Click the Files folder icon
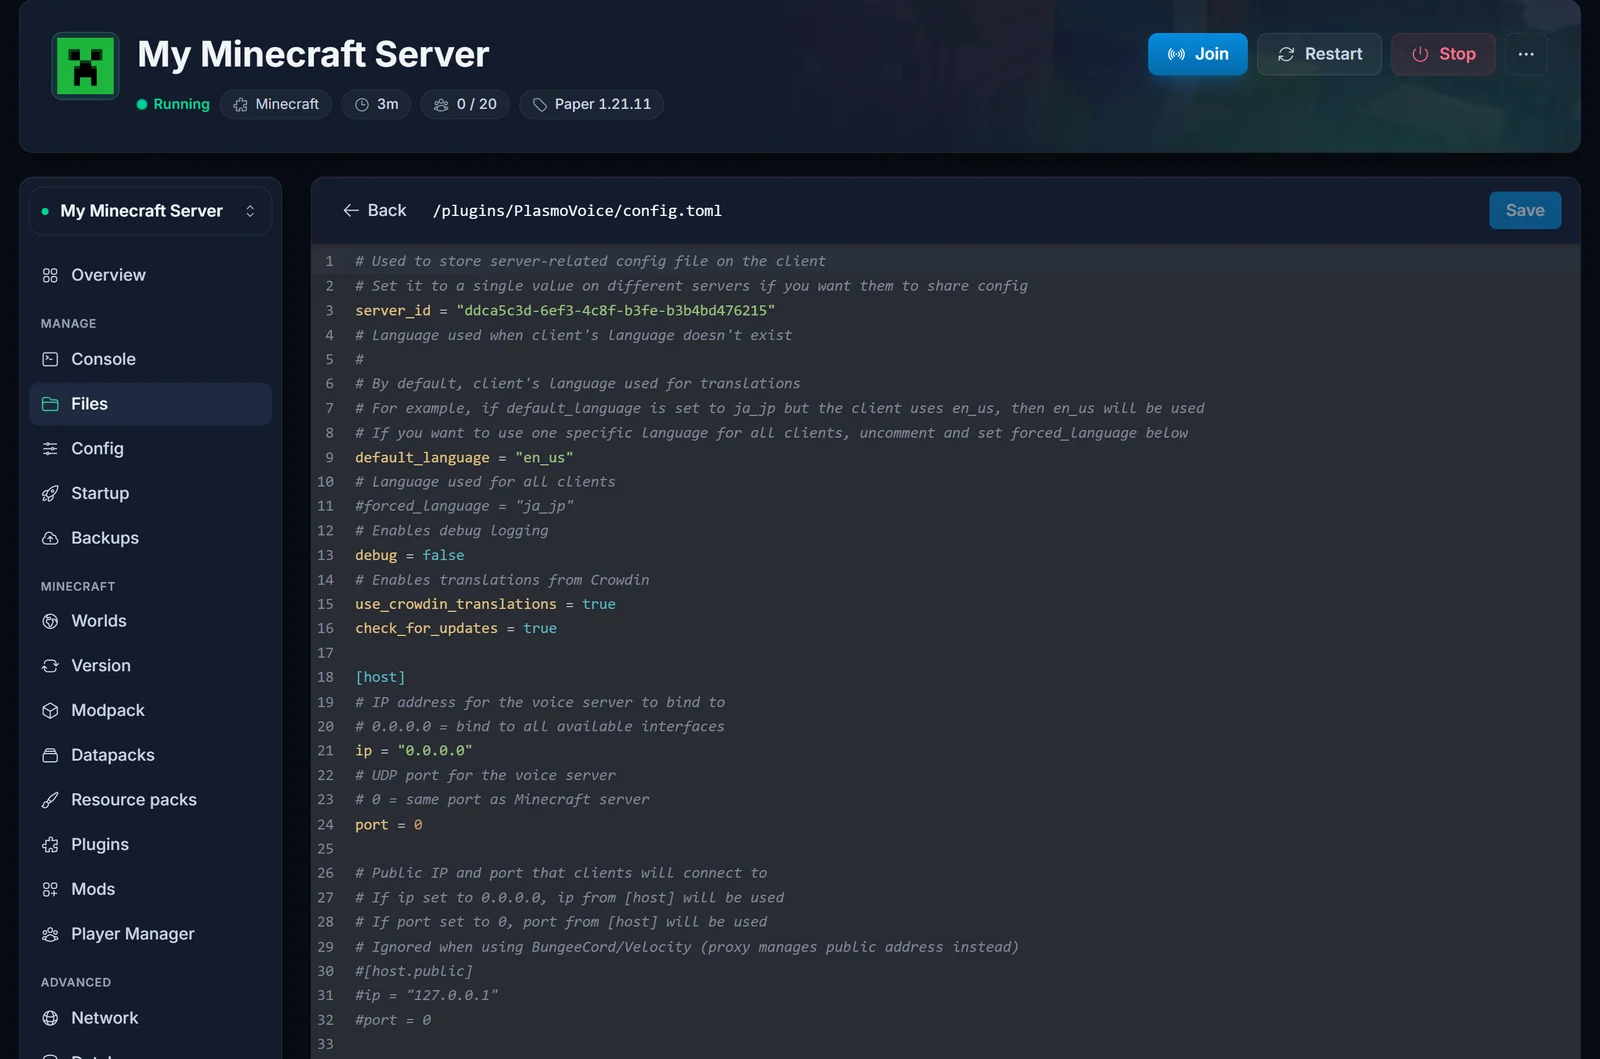 (x=50, y=404)
